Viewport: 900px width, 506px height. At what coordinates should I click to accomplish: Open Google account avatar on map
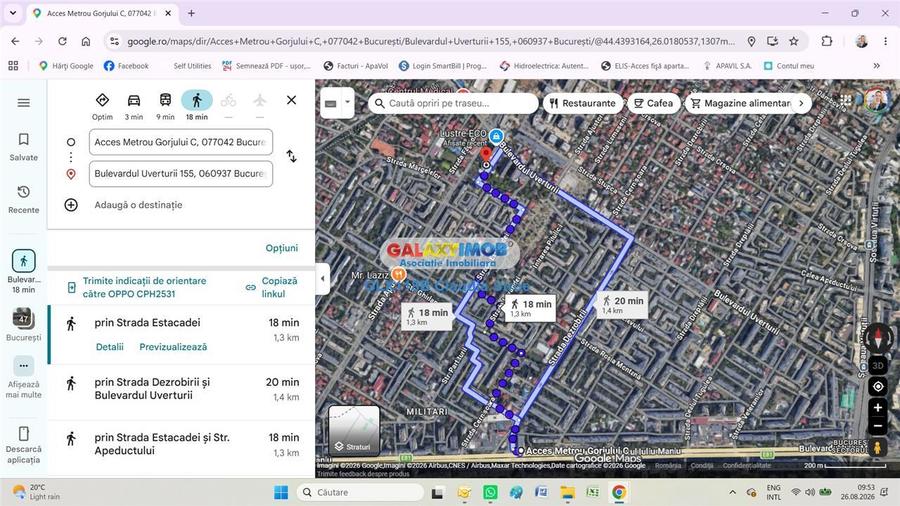875,99
